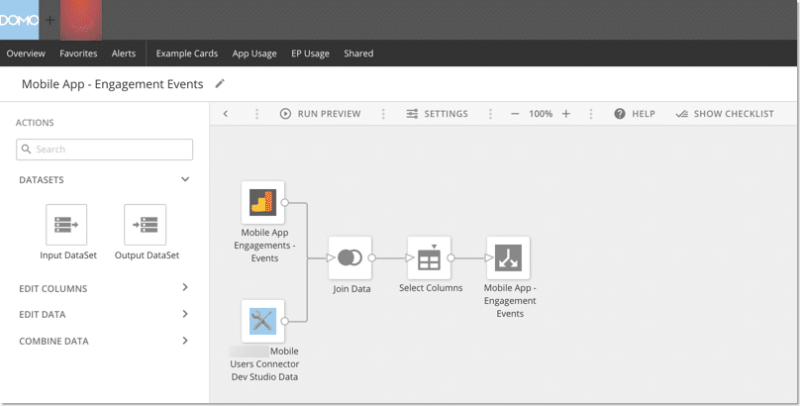The height and width of the screenshot is (406, 800).
Task: Open SETTINGS in the toolbar
Action: [446, 114]
